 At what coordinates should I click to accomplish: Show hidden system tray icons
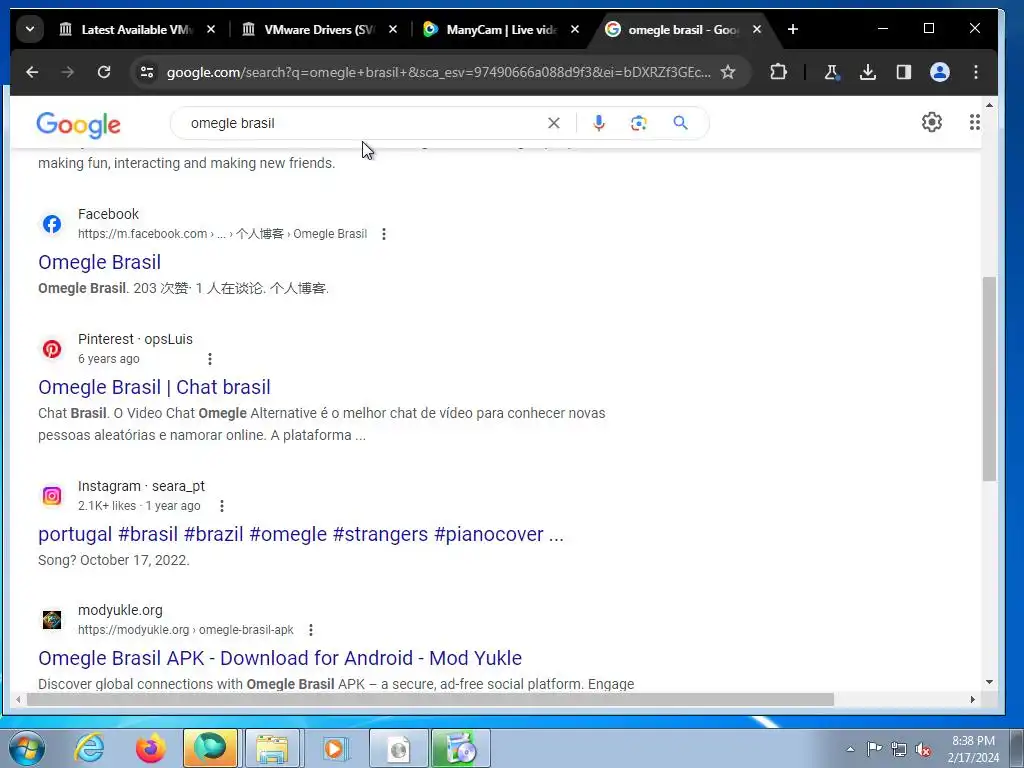pos(850,749)
